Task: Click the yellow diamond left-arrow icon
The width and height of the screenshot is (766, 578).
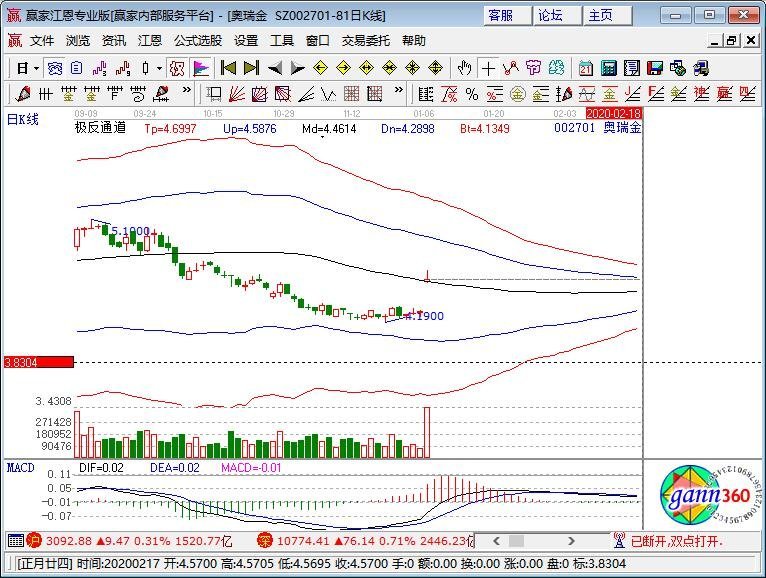Action: pyautogui.click(x=320, y=68)
